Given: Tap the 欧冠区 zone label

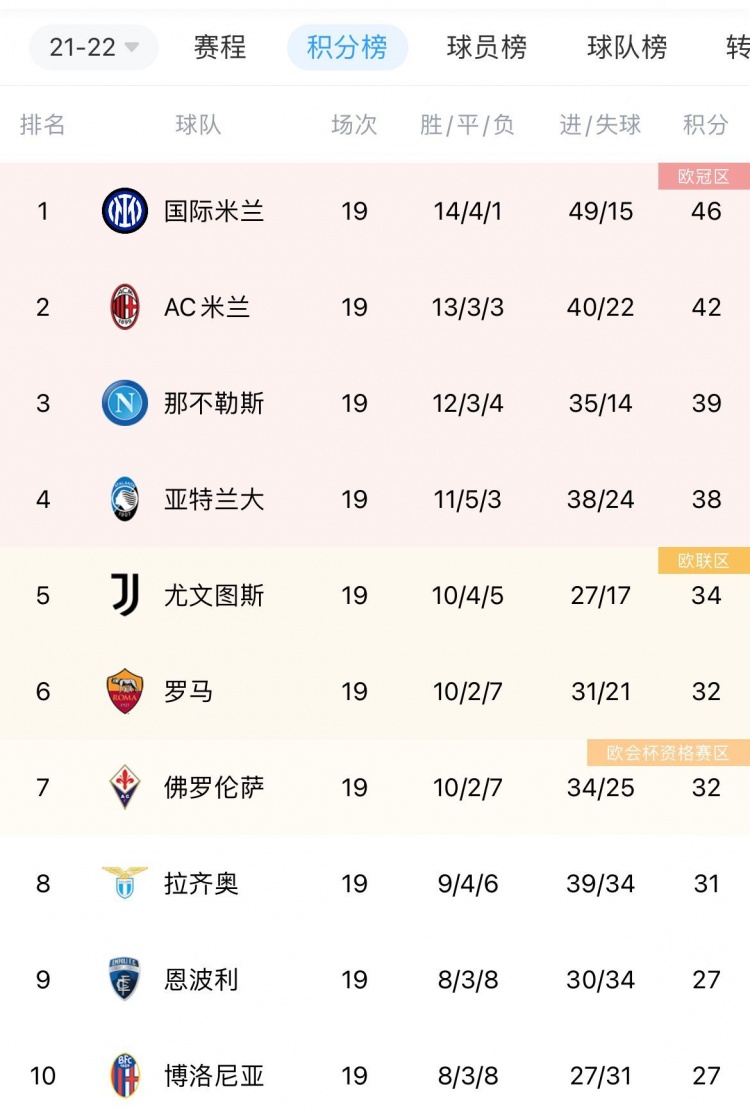Looking at the screenshot, I should tap(704, 176).
